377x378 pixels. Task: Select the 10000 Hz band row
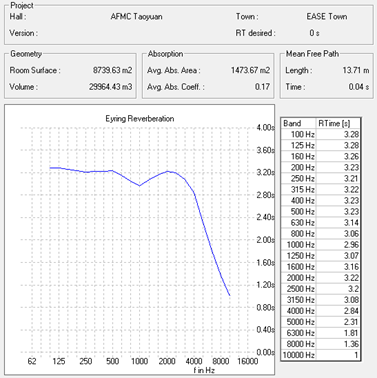pyautogui.click(x=321, y=355)
